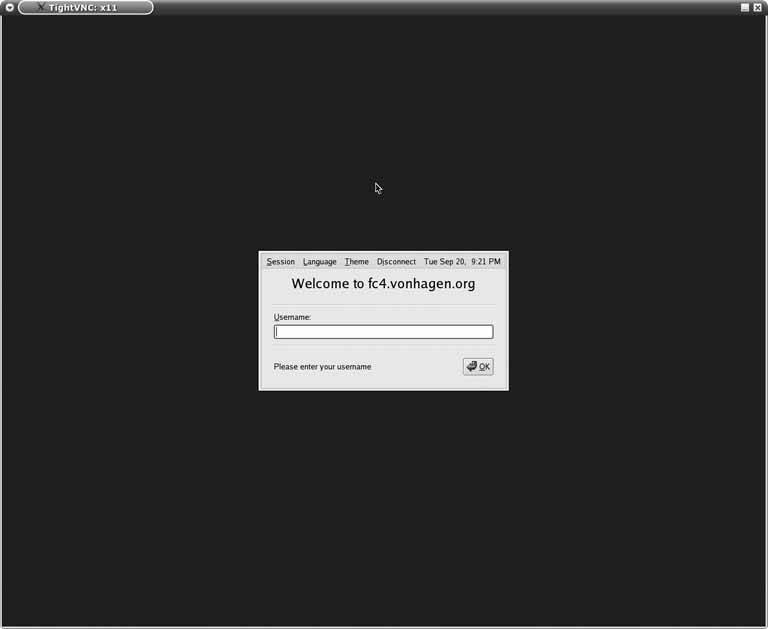This screenshot has width=768, height=629.
Task: Open the window menu button in the title bar
Action: point(9,7)
